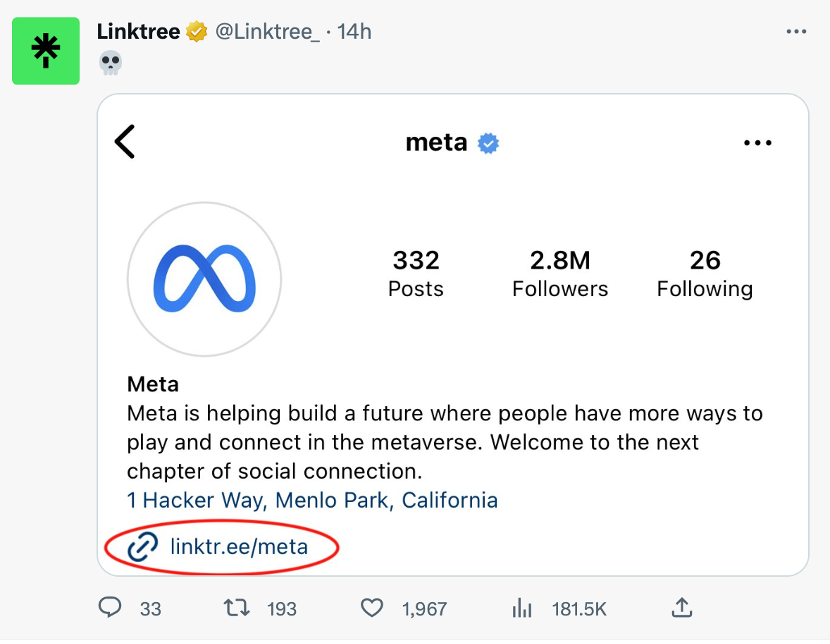Click the share upload icon
The image size is (830, 644).
(682, 607)
